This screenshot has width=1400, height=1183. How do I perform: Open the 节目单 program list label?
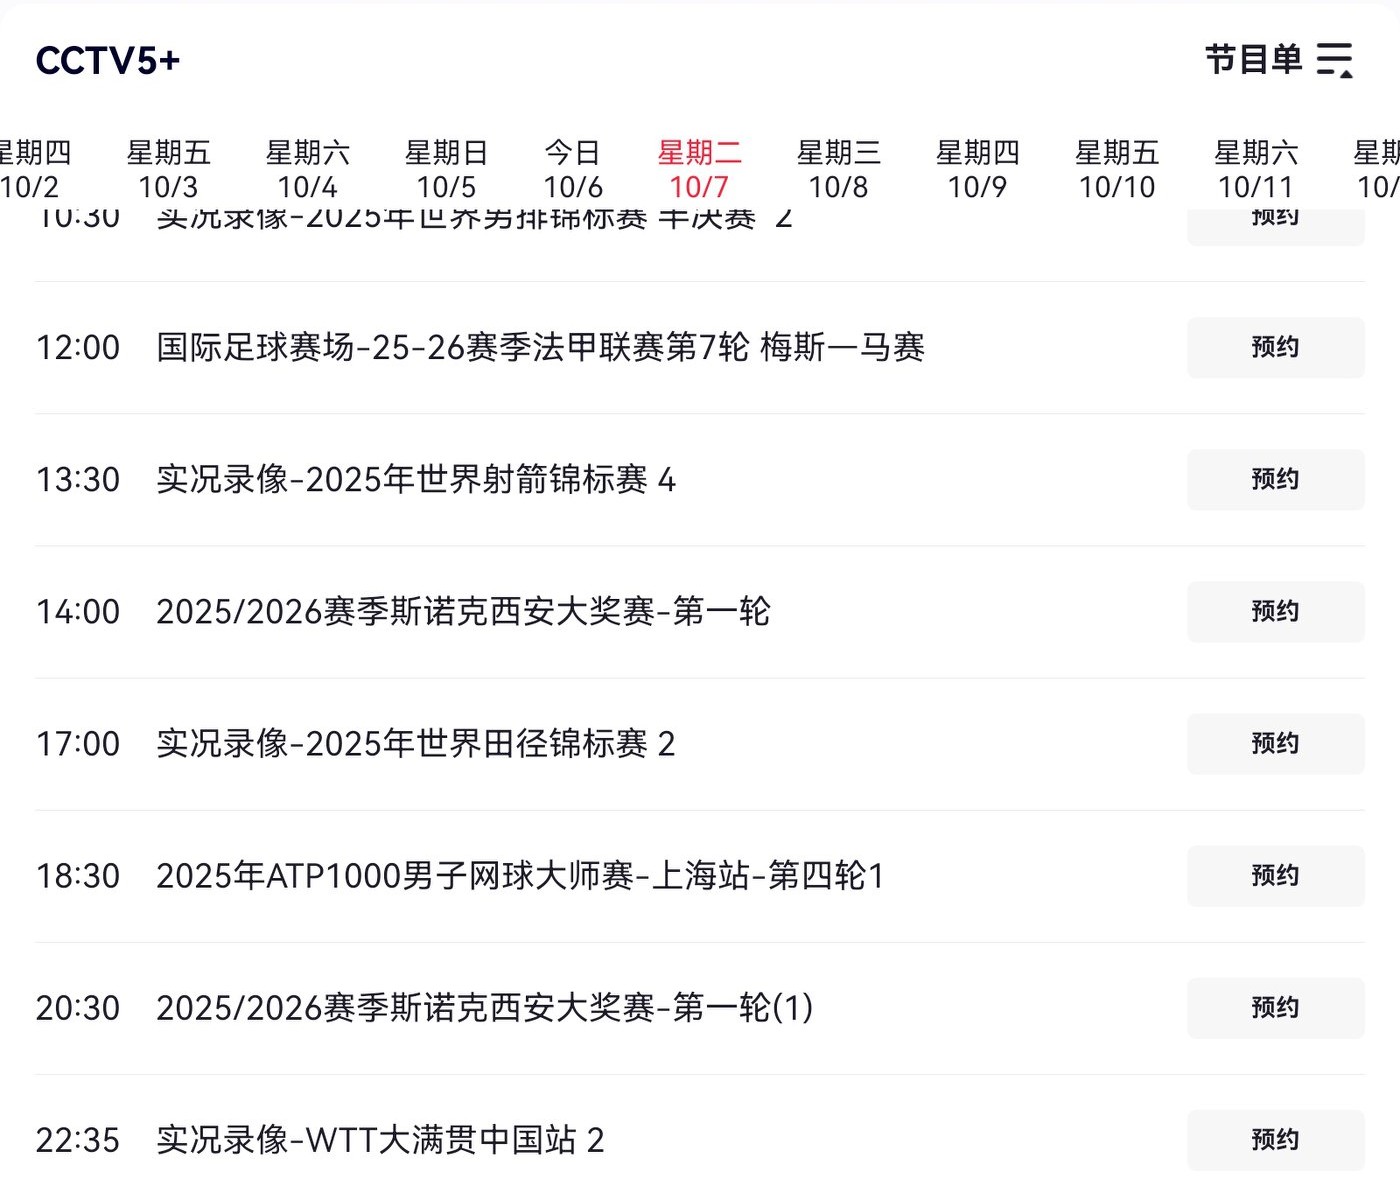click(x=1253, y=60)
